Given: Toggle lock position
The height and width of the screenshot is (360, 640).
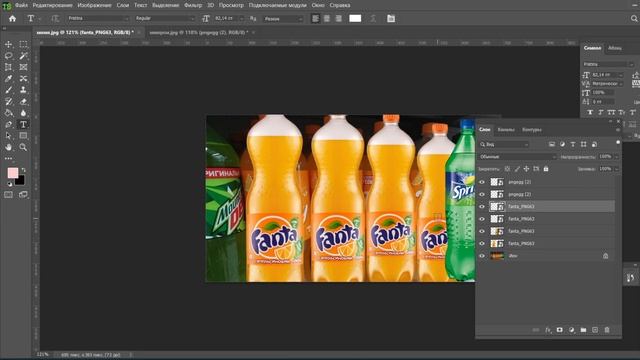Looking at the screenshot, I should [x=527, y=169].
